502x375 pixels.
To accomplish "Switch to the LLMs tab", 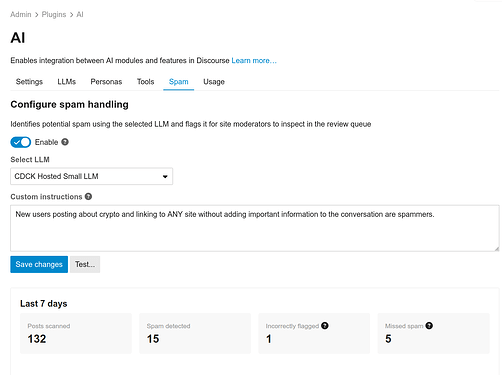I will (x=67, y=82).
